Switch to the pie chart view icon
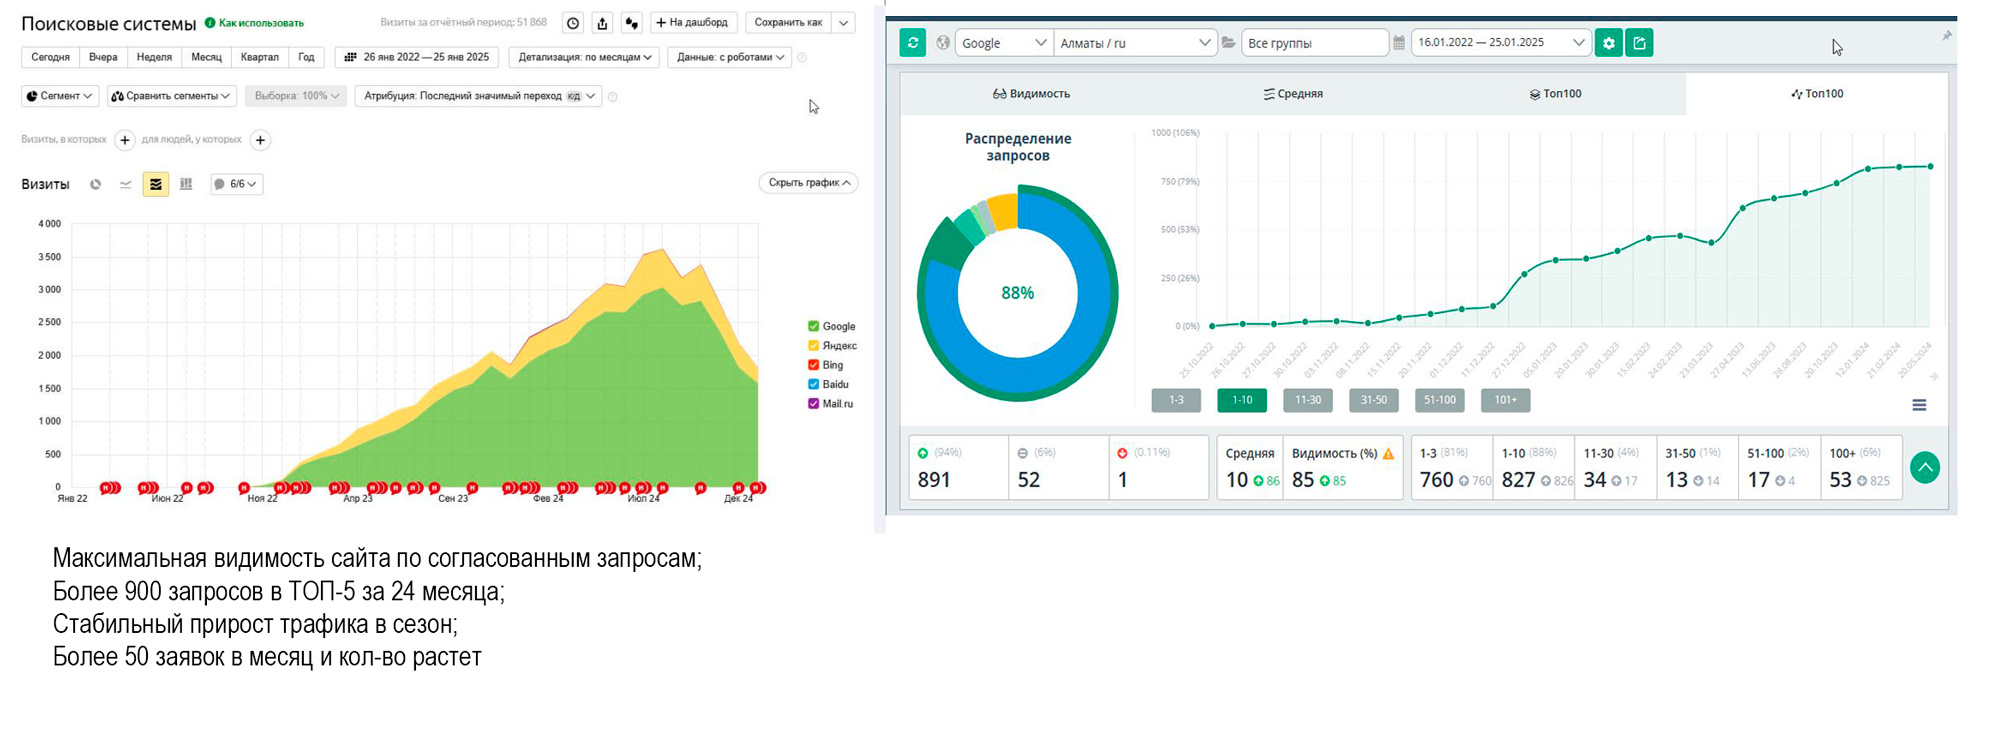Viewport: 2000px width, 743px height. (x=96, y=184)
